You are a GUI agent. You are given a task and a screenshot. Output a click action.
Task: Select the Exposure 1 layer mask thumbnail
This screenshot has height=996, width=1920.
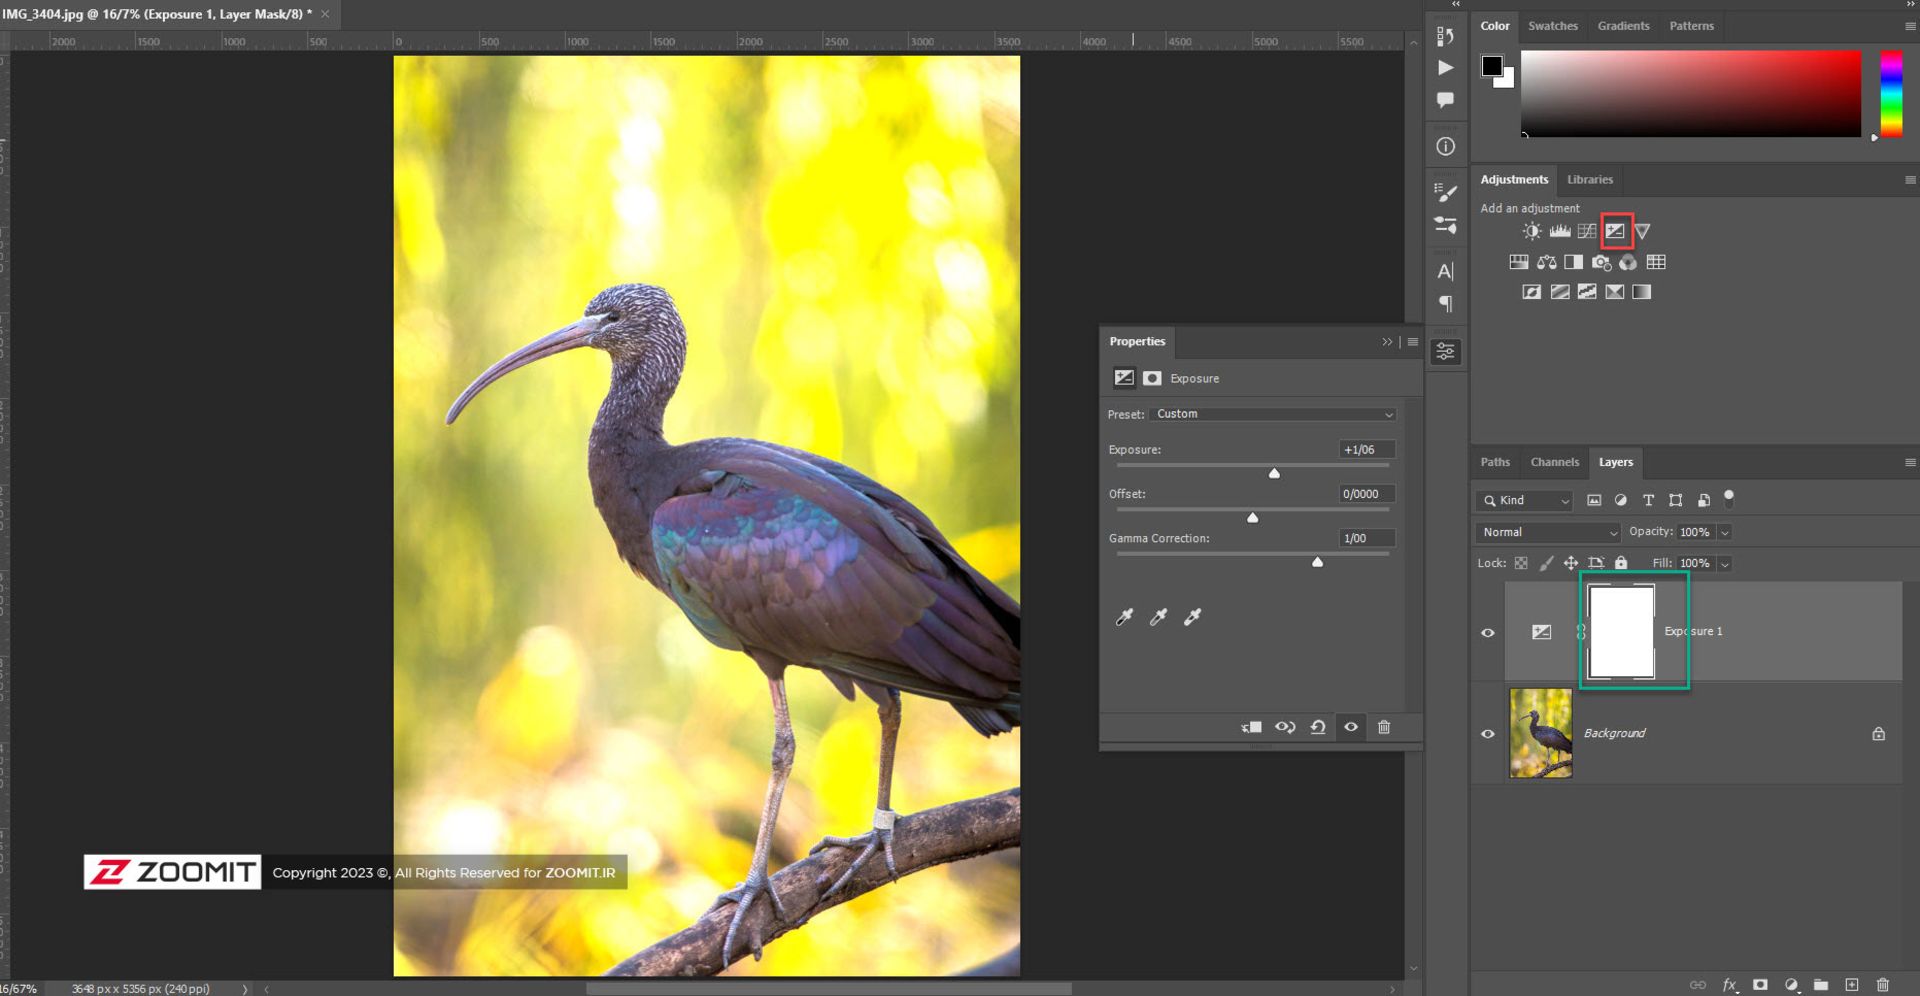click(x=1621, y=633)
